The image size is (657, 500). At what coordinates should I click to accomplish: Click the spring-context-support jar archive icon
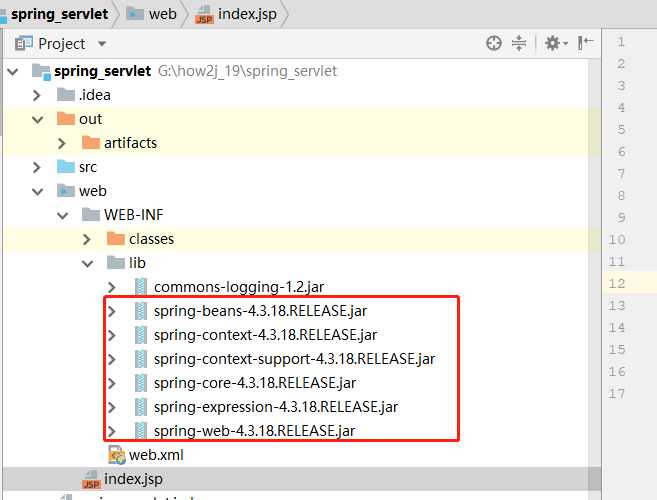[x=141, y=359]
